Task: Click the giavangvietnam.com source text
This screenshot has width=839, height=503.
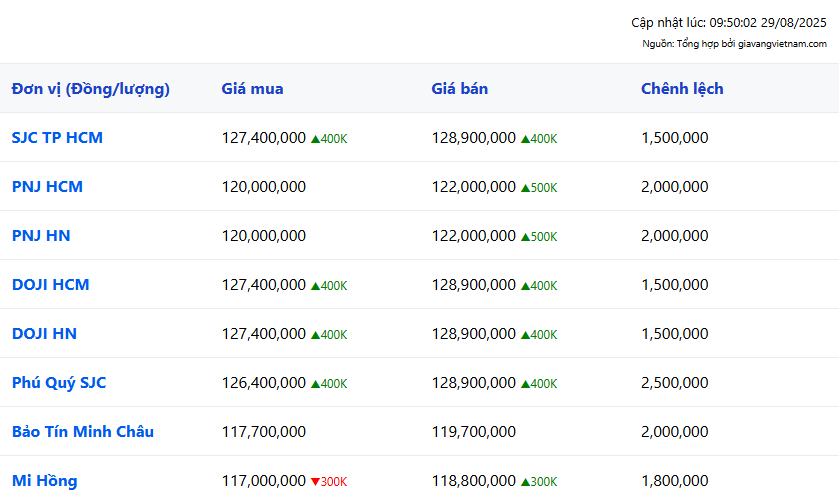Action: click(x=782, y=44)
